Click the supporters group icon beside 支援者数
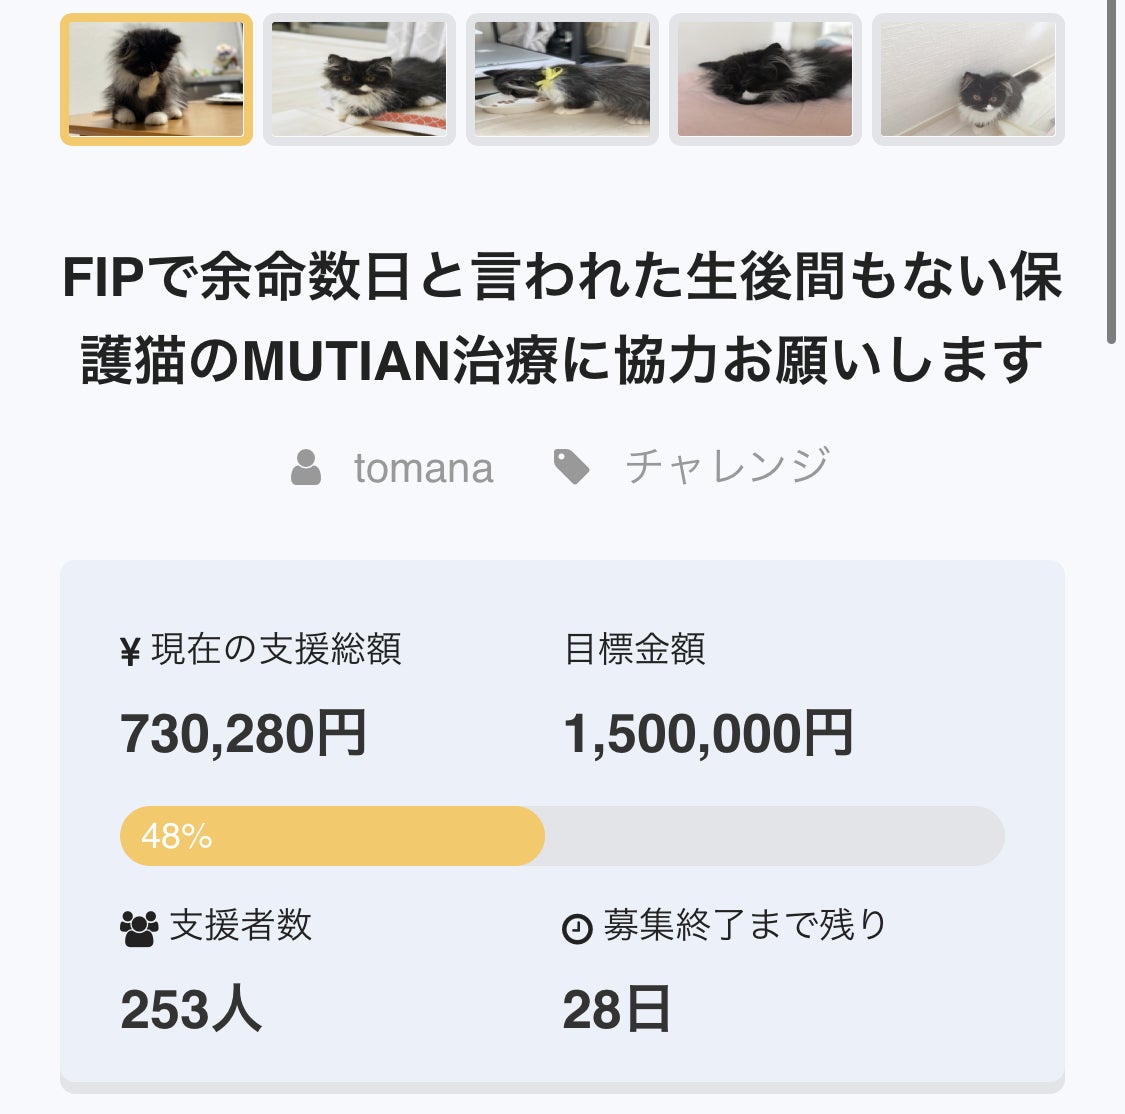1125x1114 pixels. [x=139, y=929]
